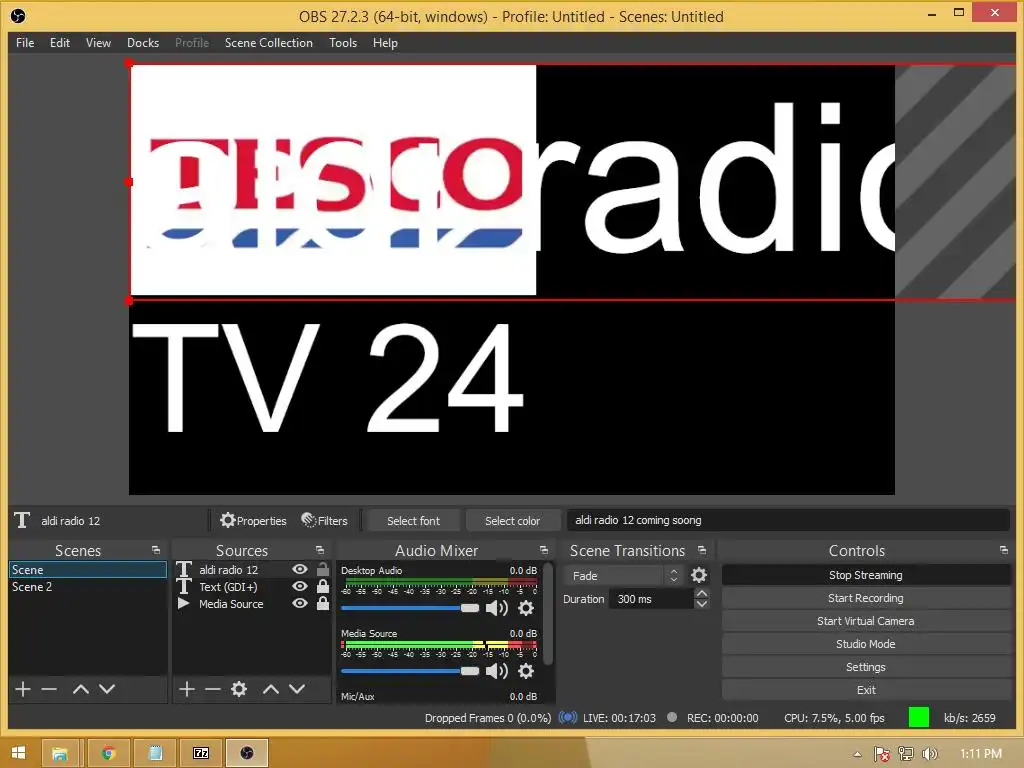The height and width of the screenshot is (768, 1024).
Task: Hide aldi radio 12 source visibility
Action: pyautogui.click(x=300, y=569)
